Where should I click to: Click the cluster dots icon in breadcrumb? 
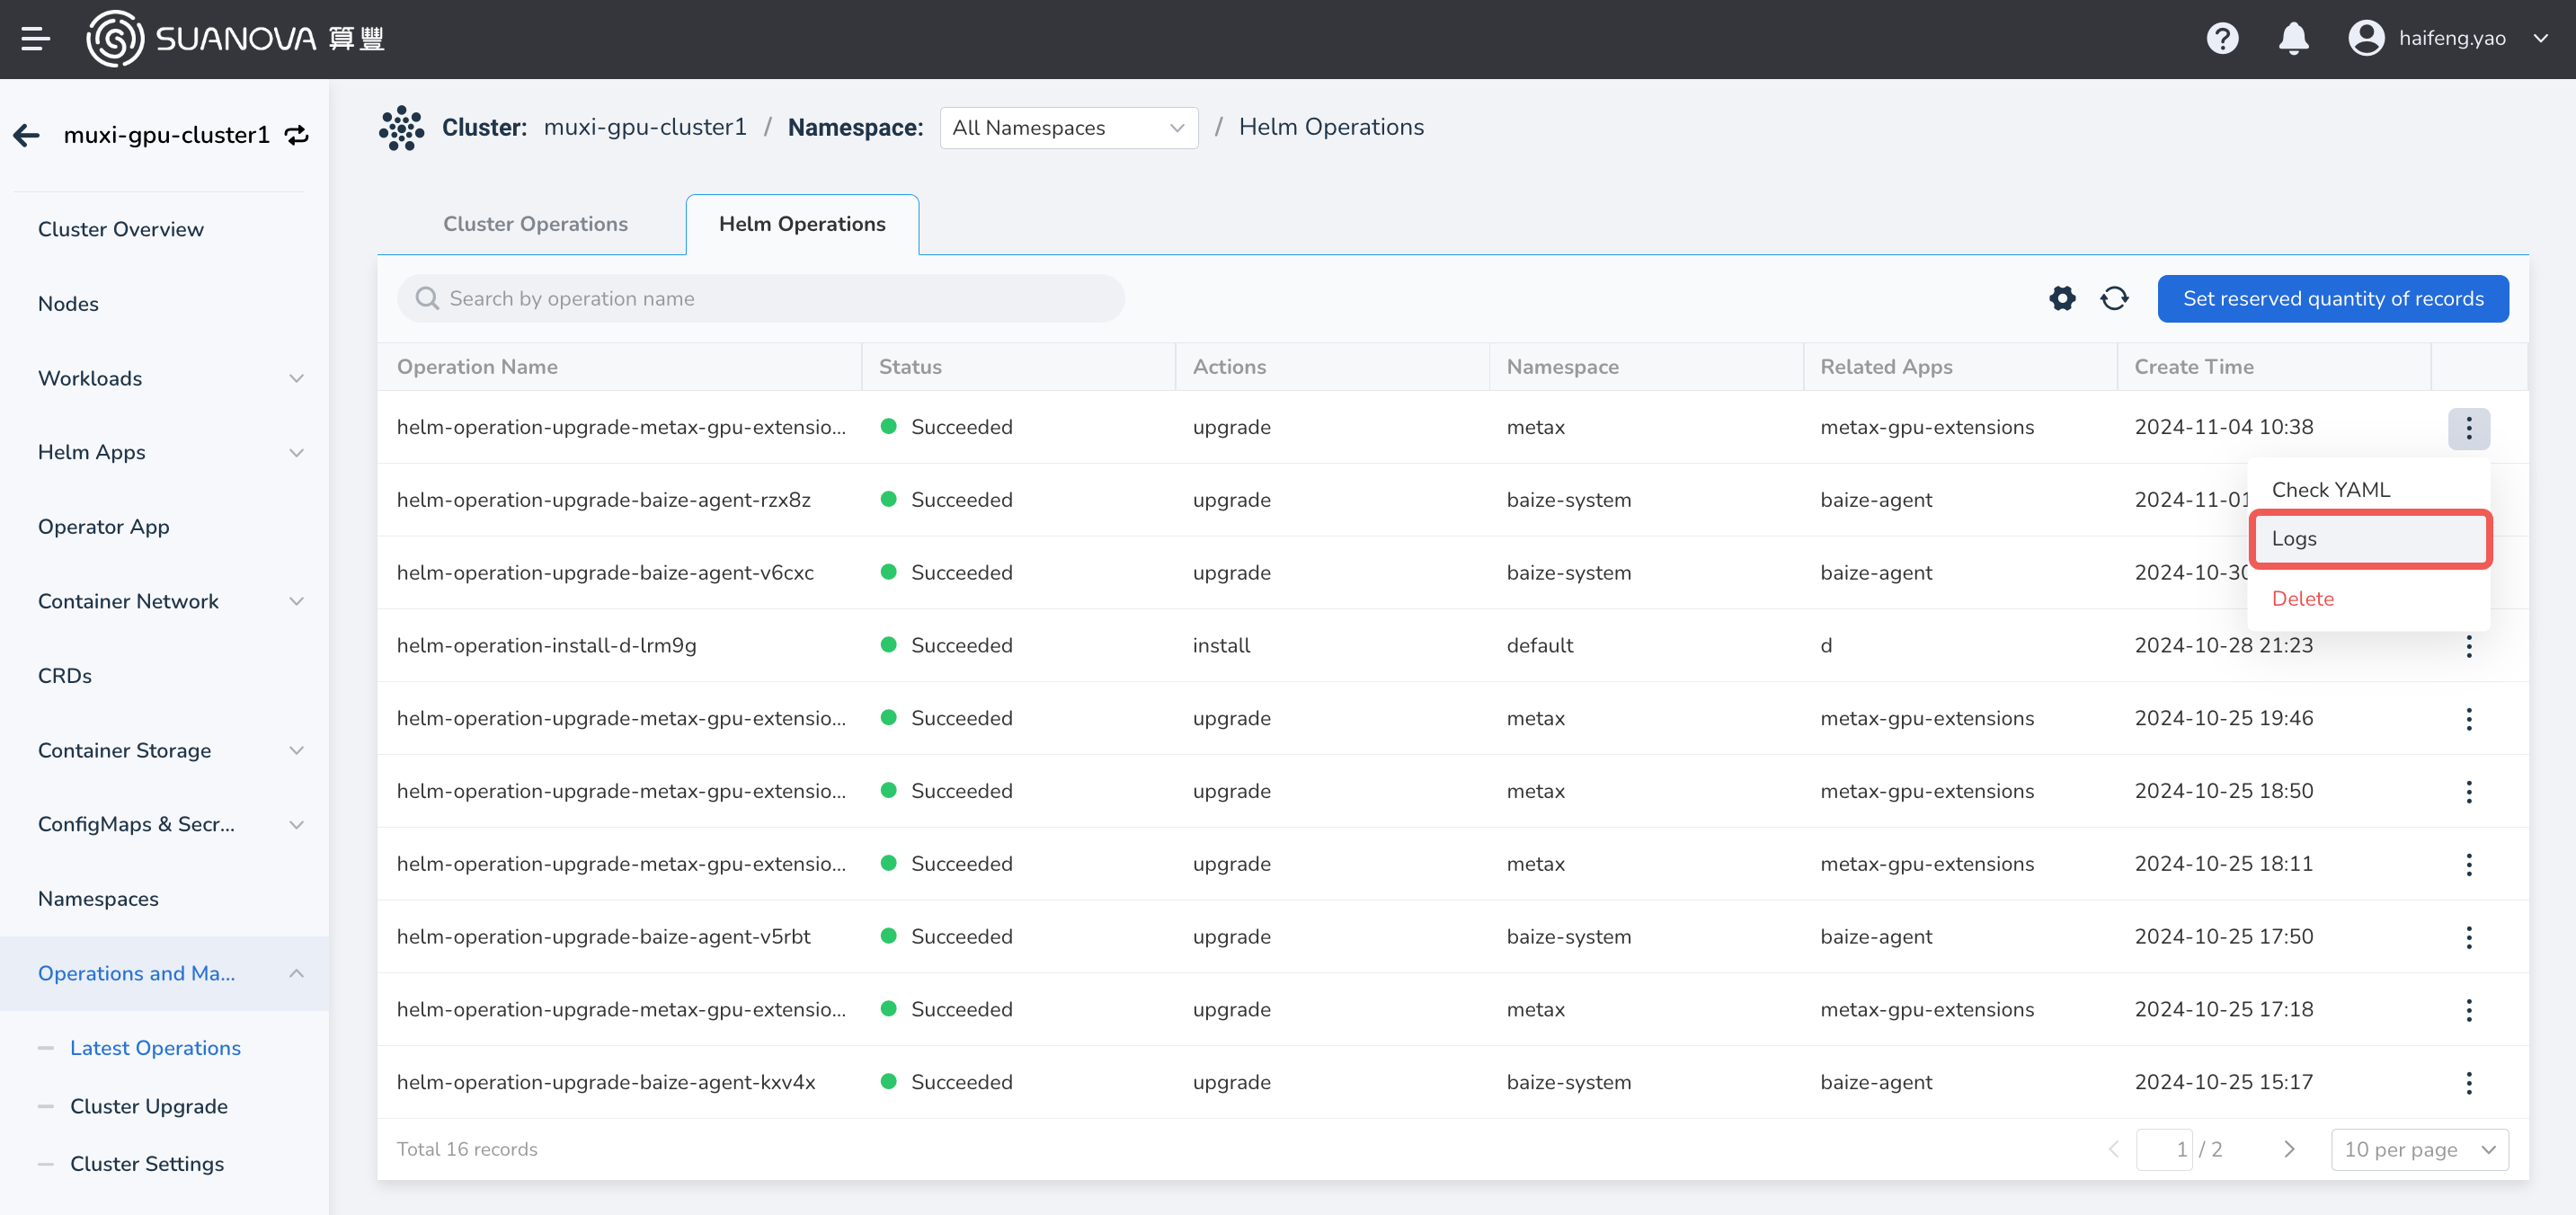click(401, 128)
